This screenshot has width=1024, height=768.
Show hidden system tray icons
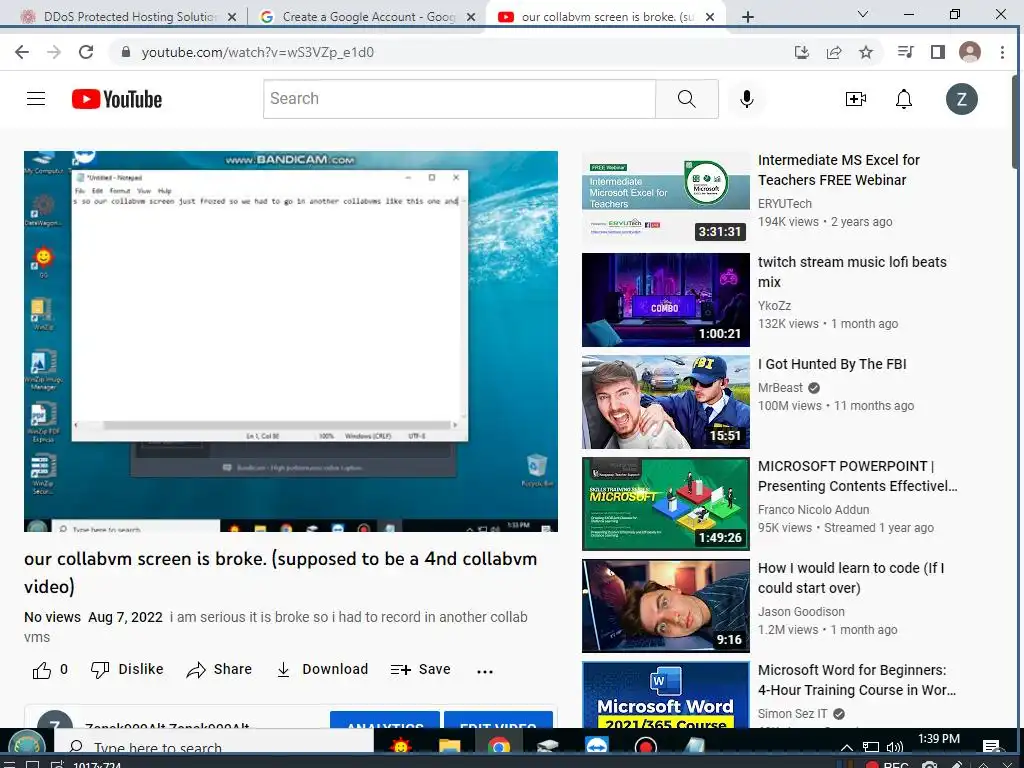(x=847, y=747)
